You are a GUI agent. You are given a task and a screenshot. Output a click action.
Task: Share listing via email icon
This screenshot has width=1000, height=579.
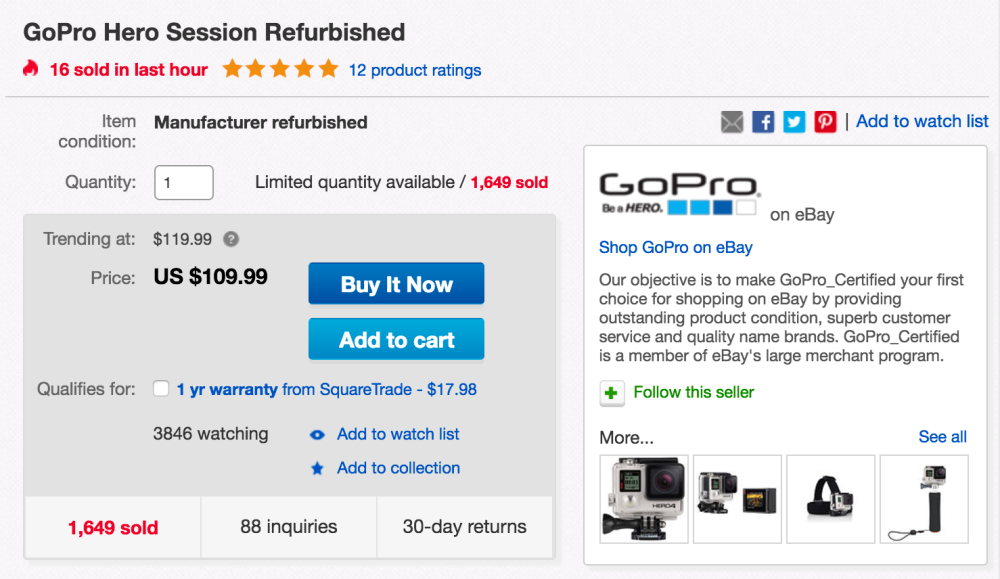pyautogui.click(x=732, y=122)
